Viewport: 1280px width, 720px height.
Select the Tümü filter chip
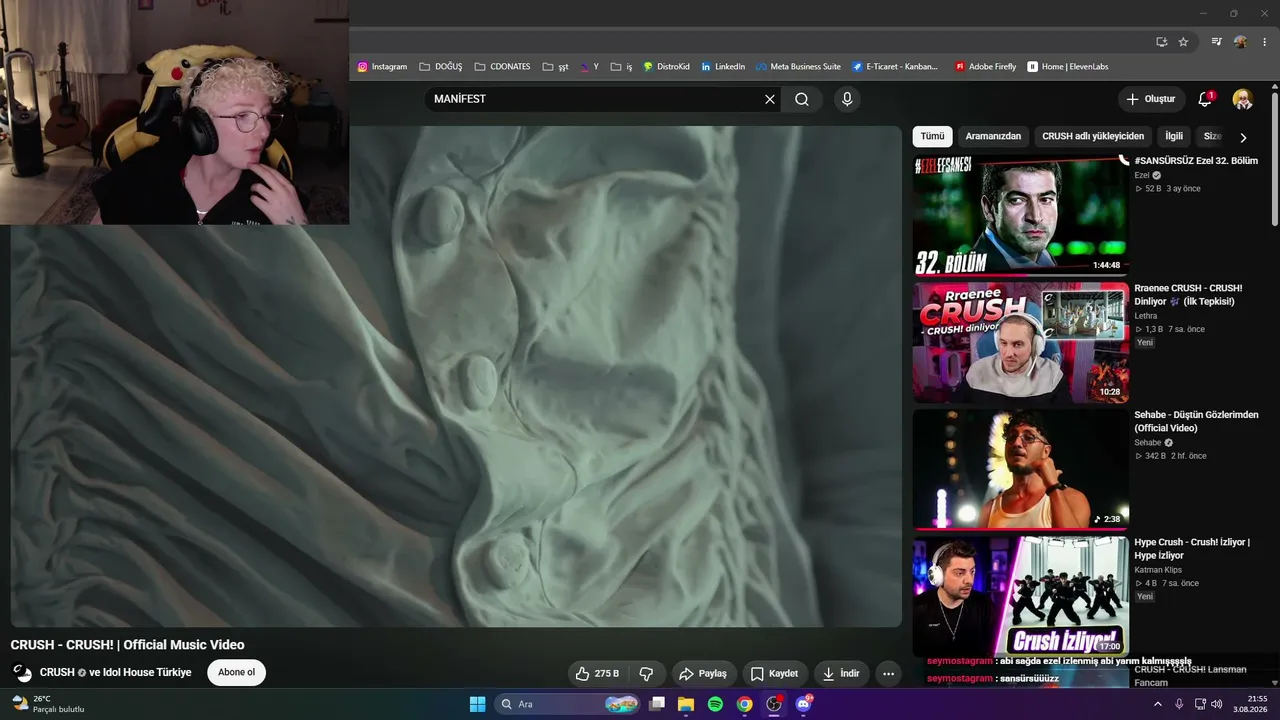[x=932, y=136]
